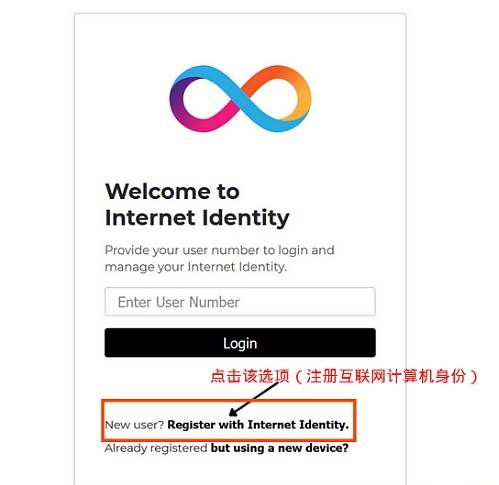The width and height of the screenshot is (499, 485).
Task: Open Register with Internet Identity link
Action: 258,425
